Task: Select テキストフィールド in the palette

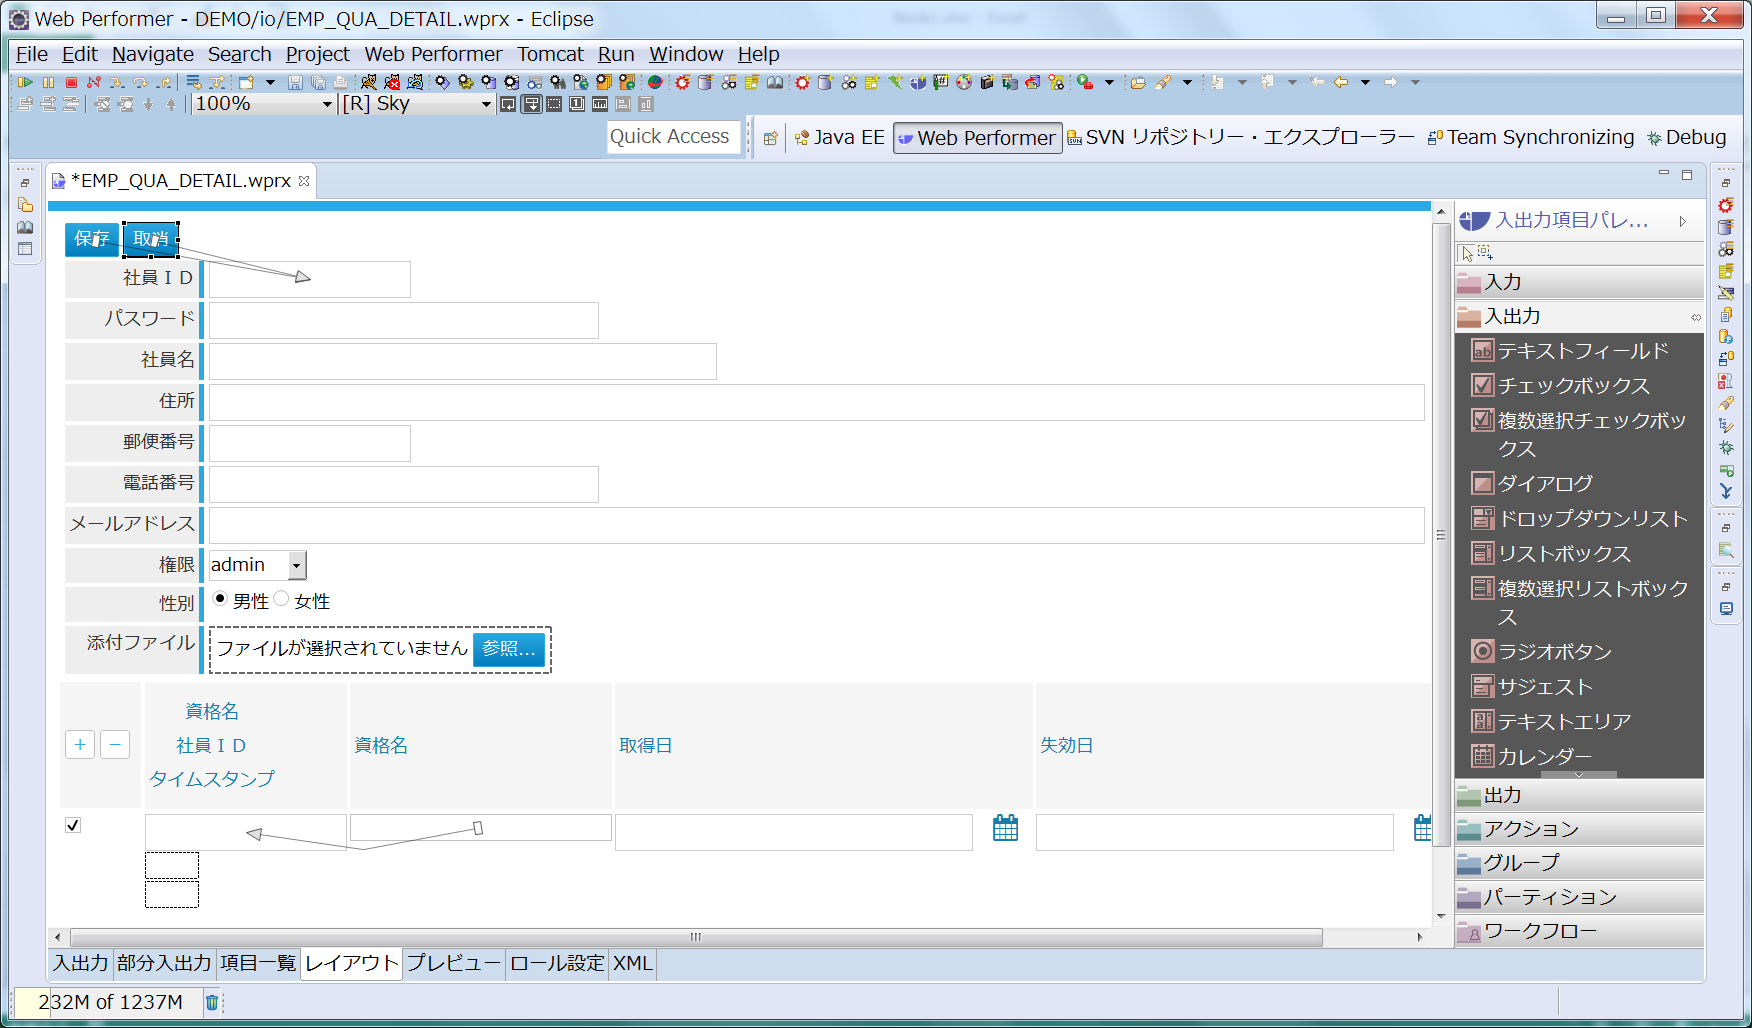Action: click(x=1581, y=351)
